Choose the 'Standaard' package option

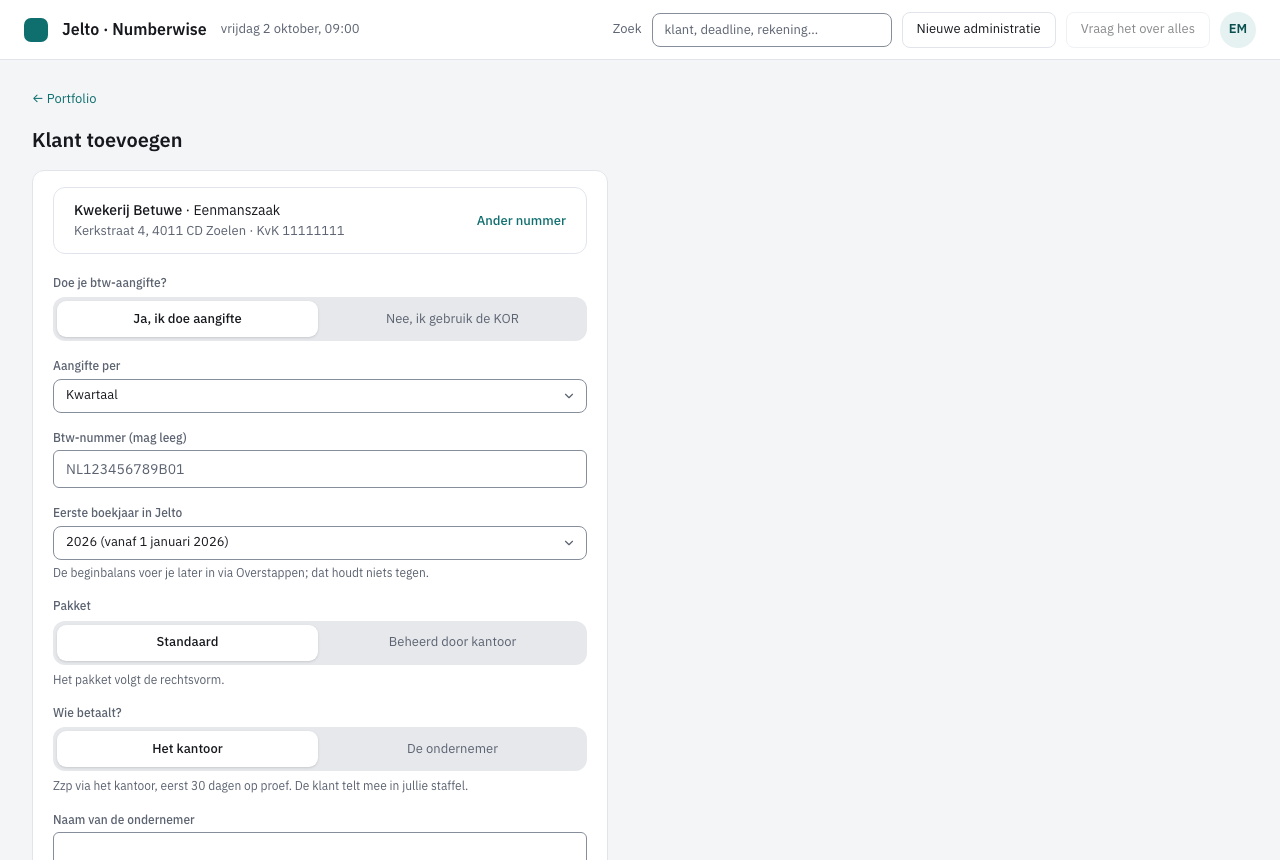pos(187,643)
